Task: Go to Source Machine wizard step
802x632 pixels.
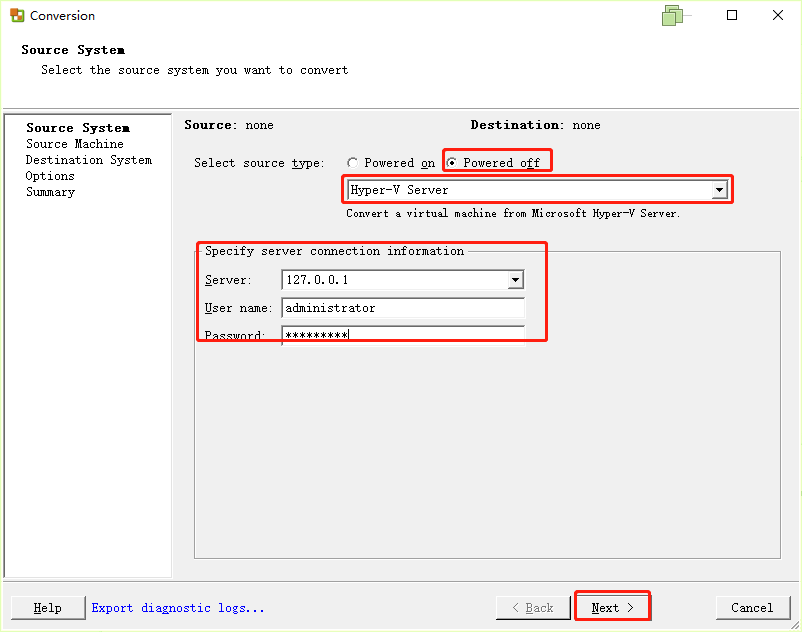Action: point(75,144)
